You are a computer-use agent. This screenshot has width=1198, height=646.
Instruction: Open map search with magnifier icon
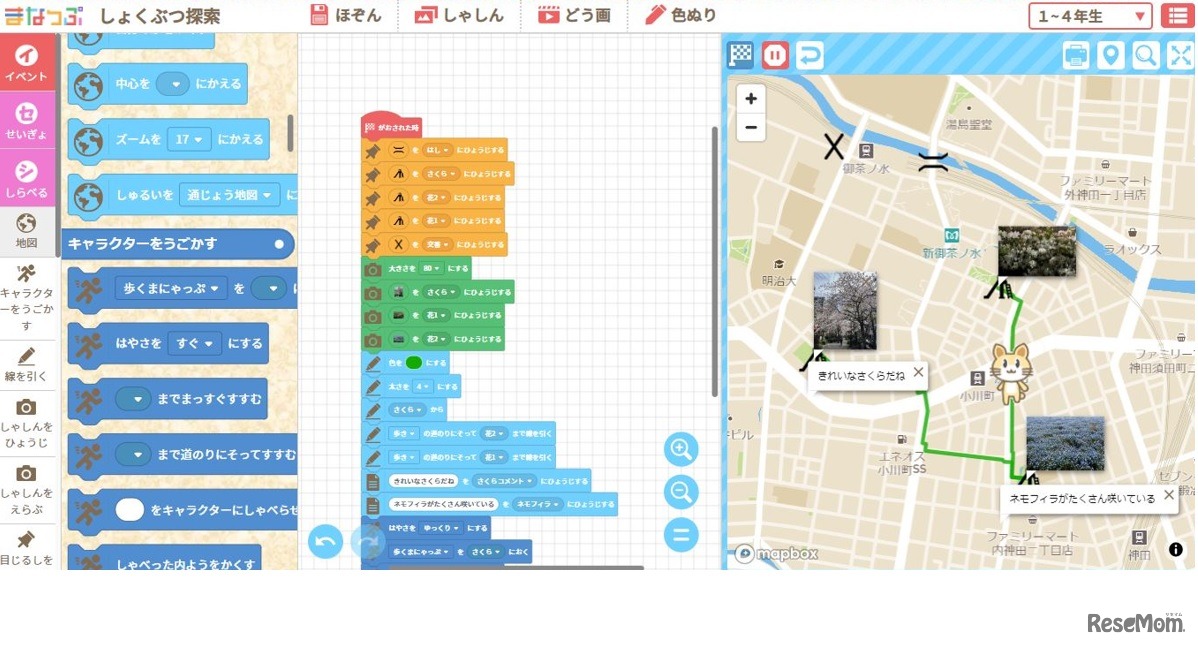[1146, 55]
